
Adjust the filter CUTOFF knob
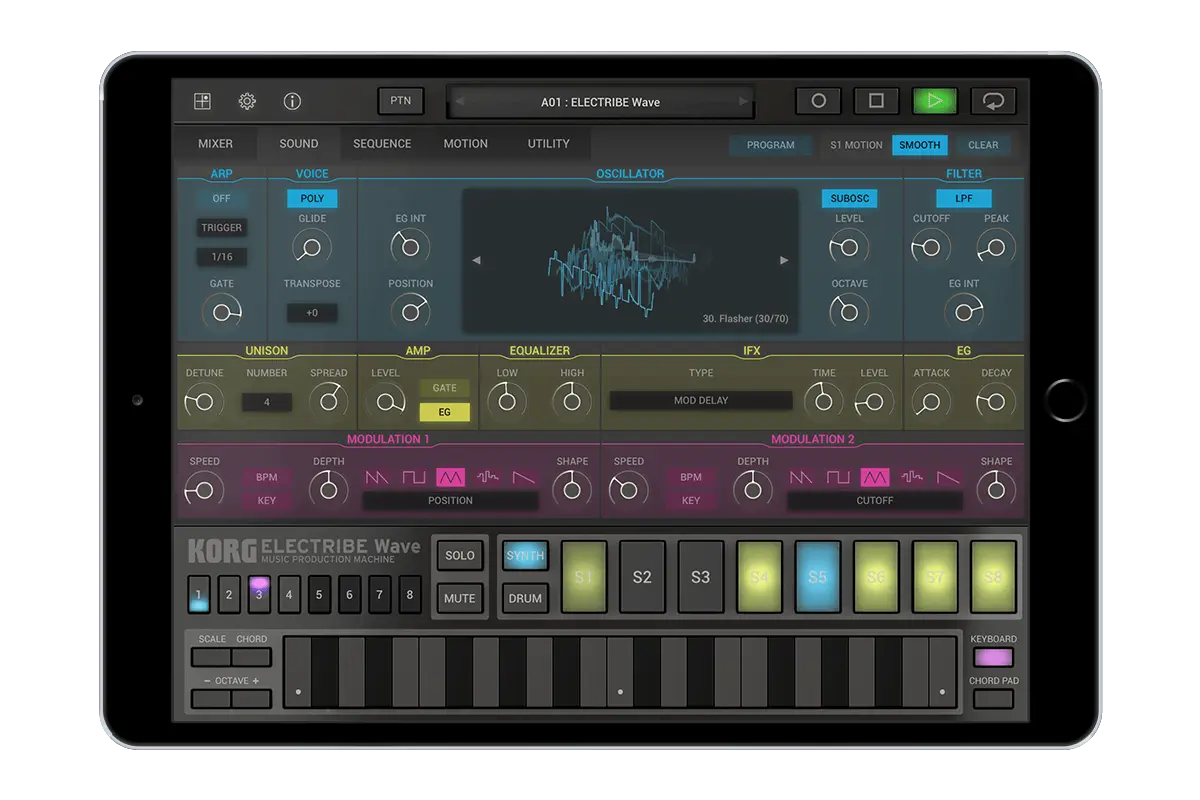931,247
